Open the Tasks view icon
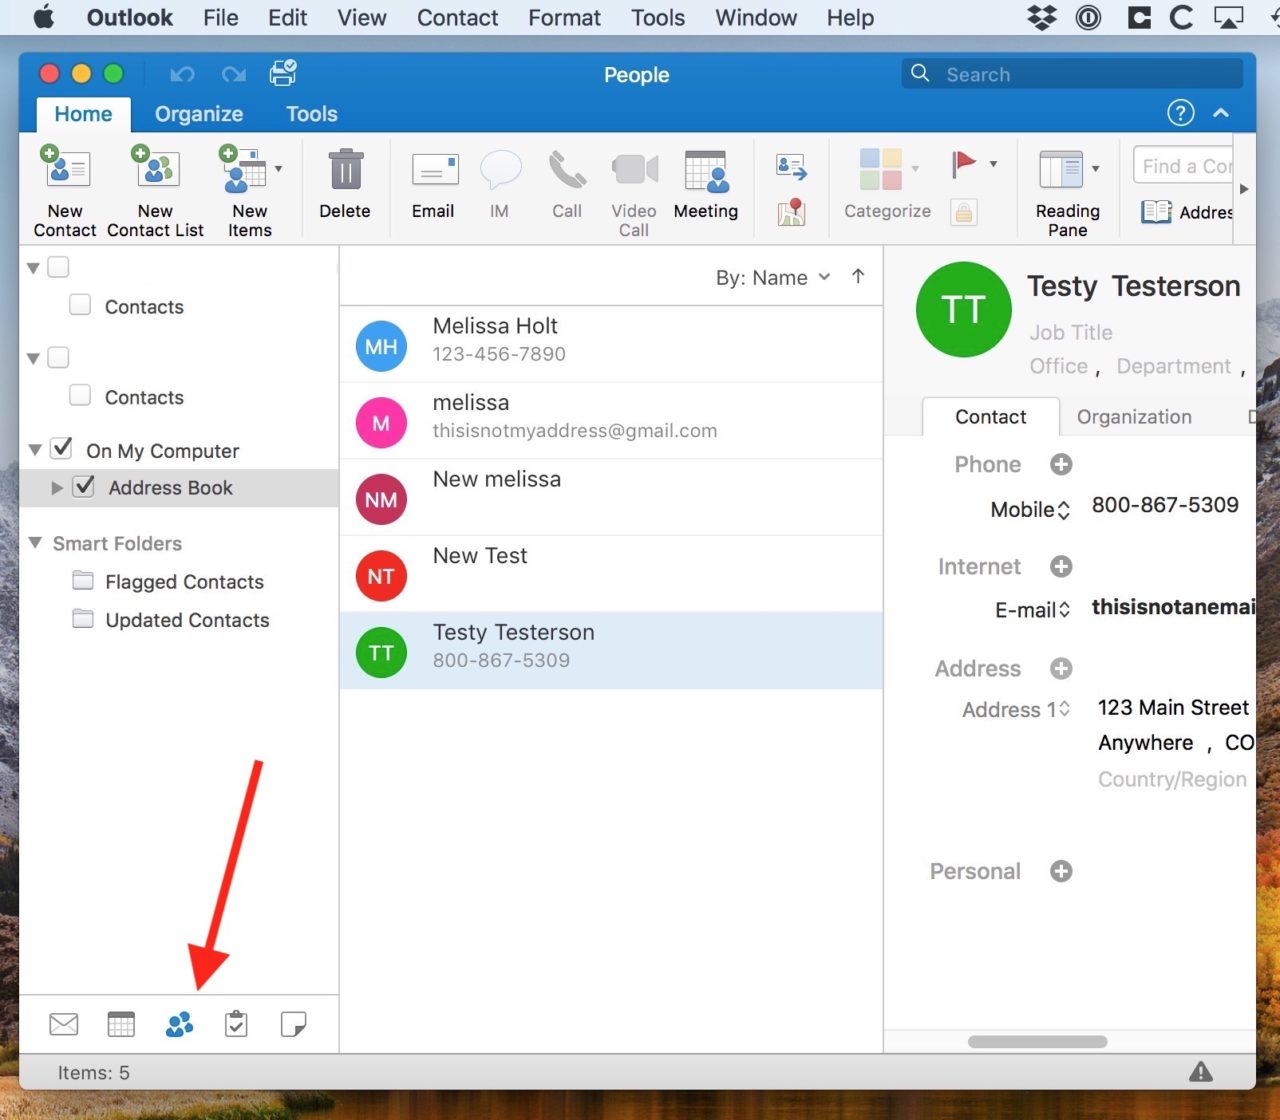This screenshot has width=1280, height=1120. pos(236,1024)
